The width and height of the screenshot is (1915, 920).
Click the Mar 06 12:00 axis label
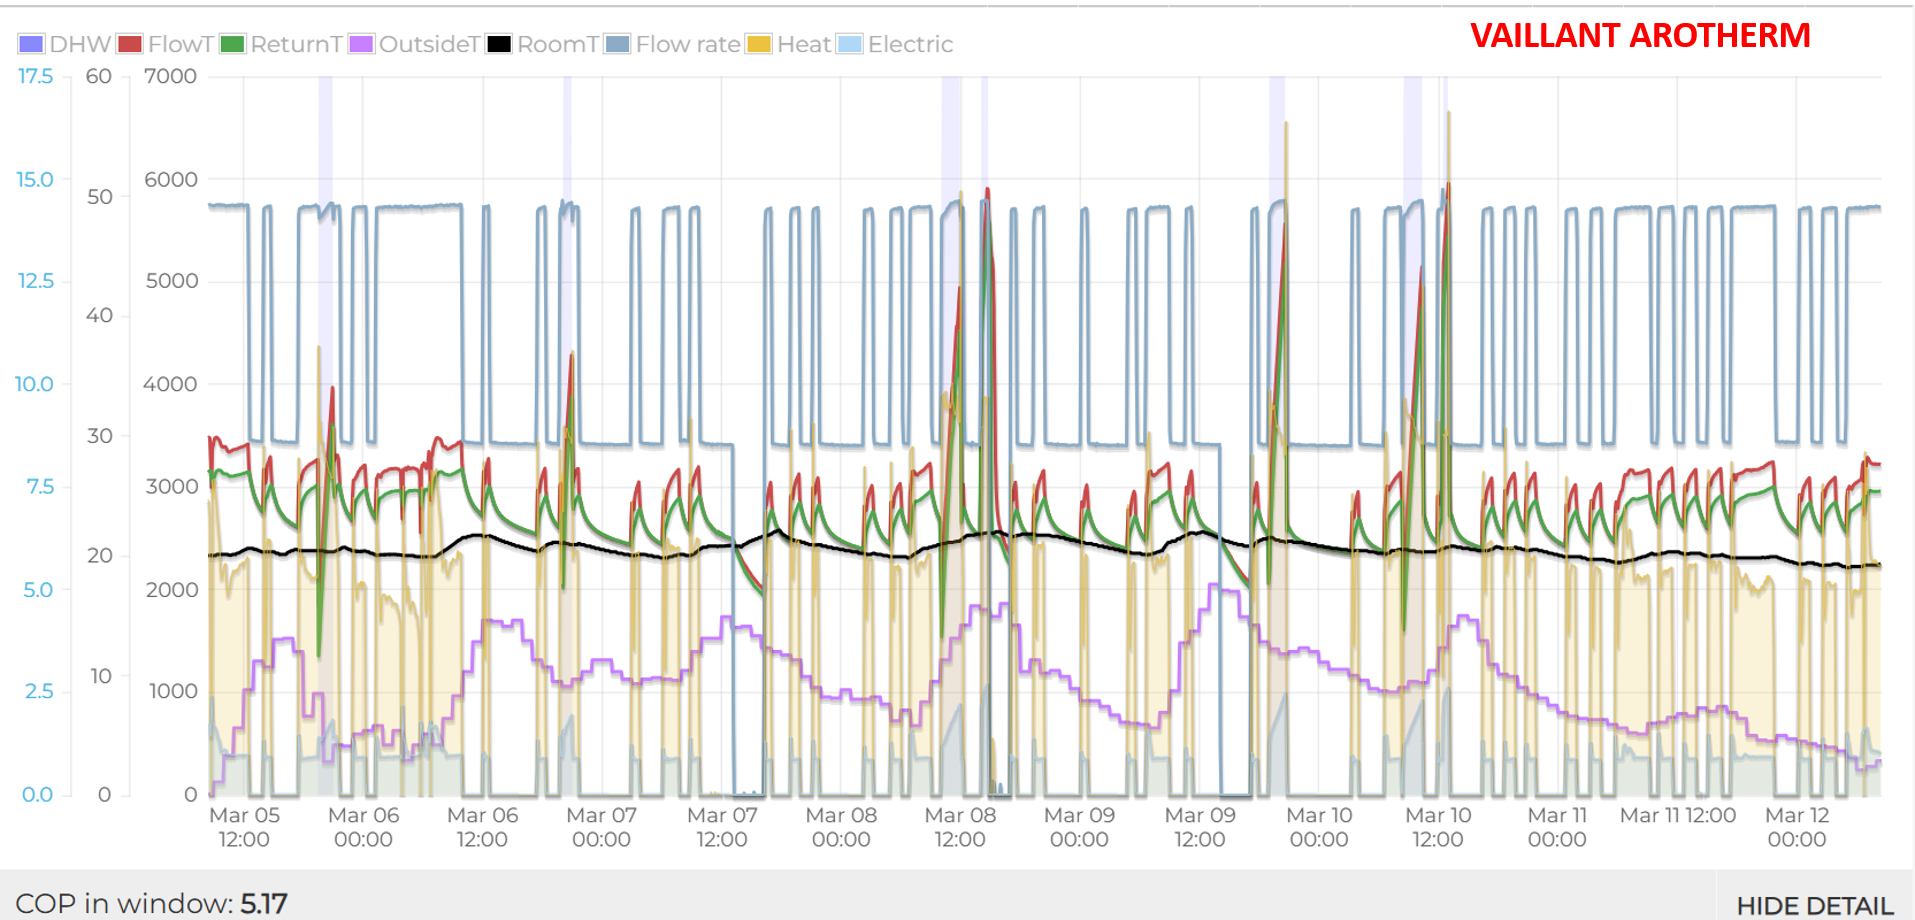coord(482,827)
